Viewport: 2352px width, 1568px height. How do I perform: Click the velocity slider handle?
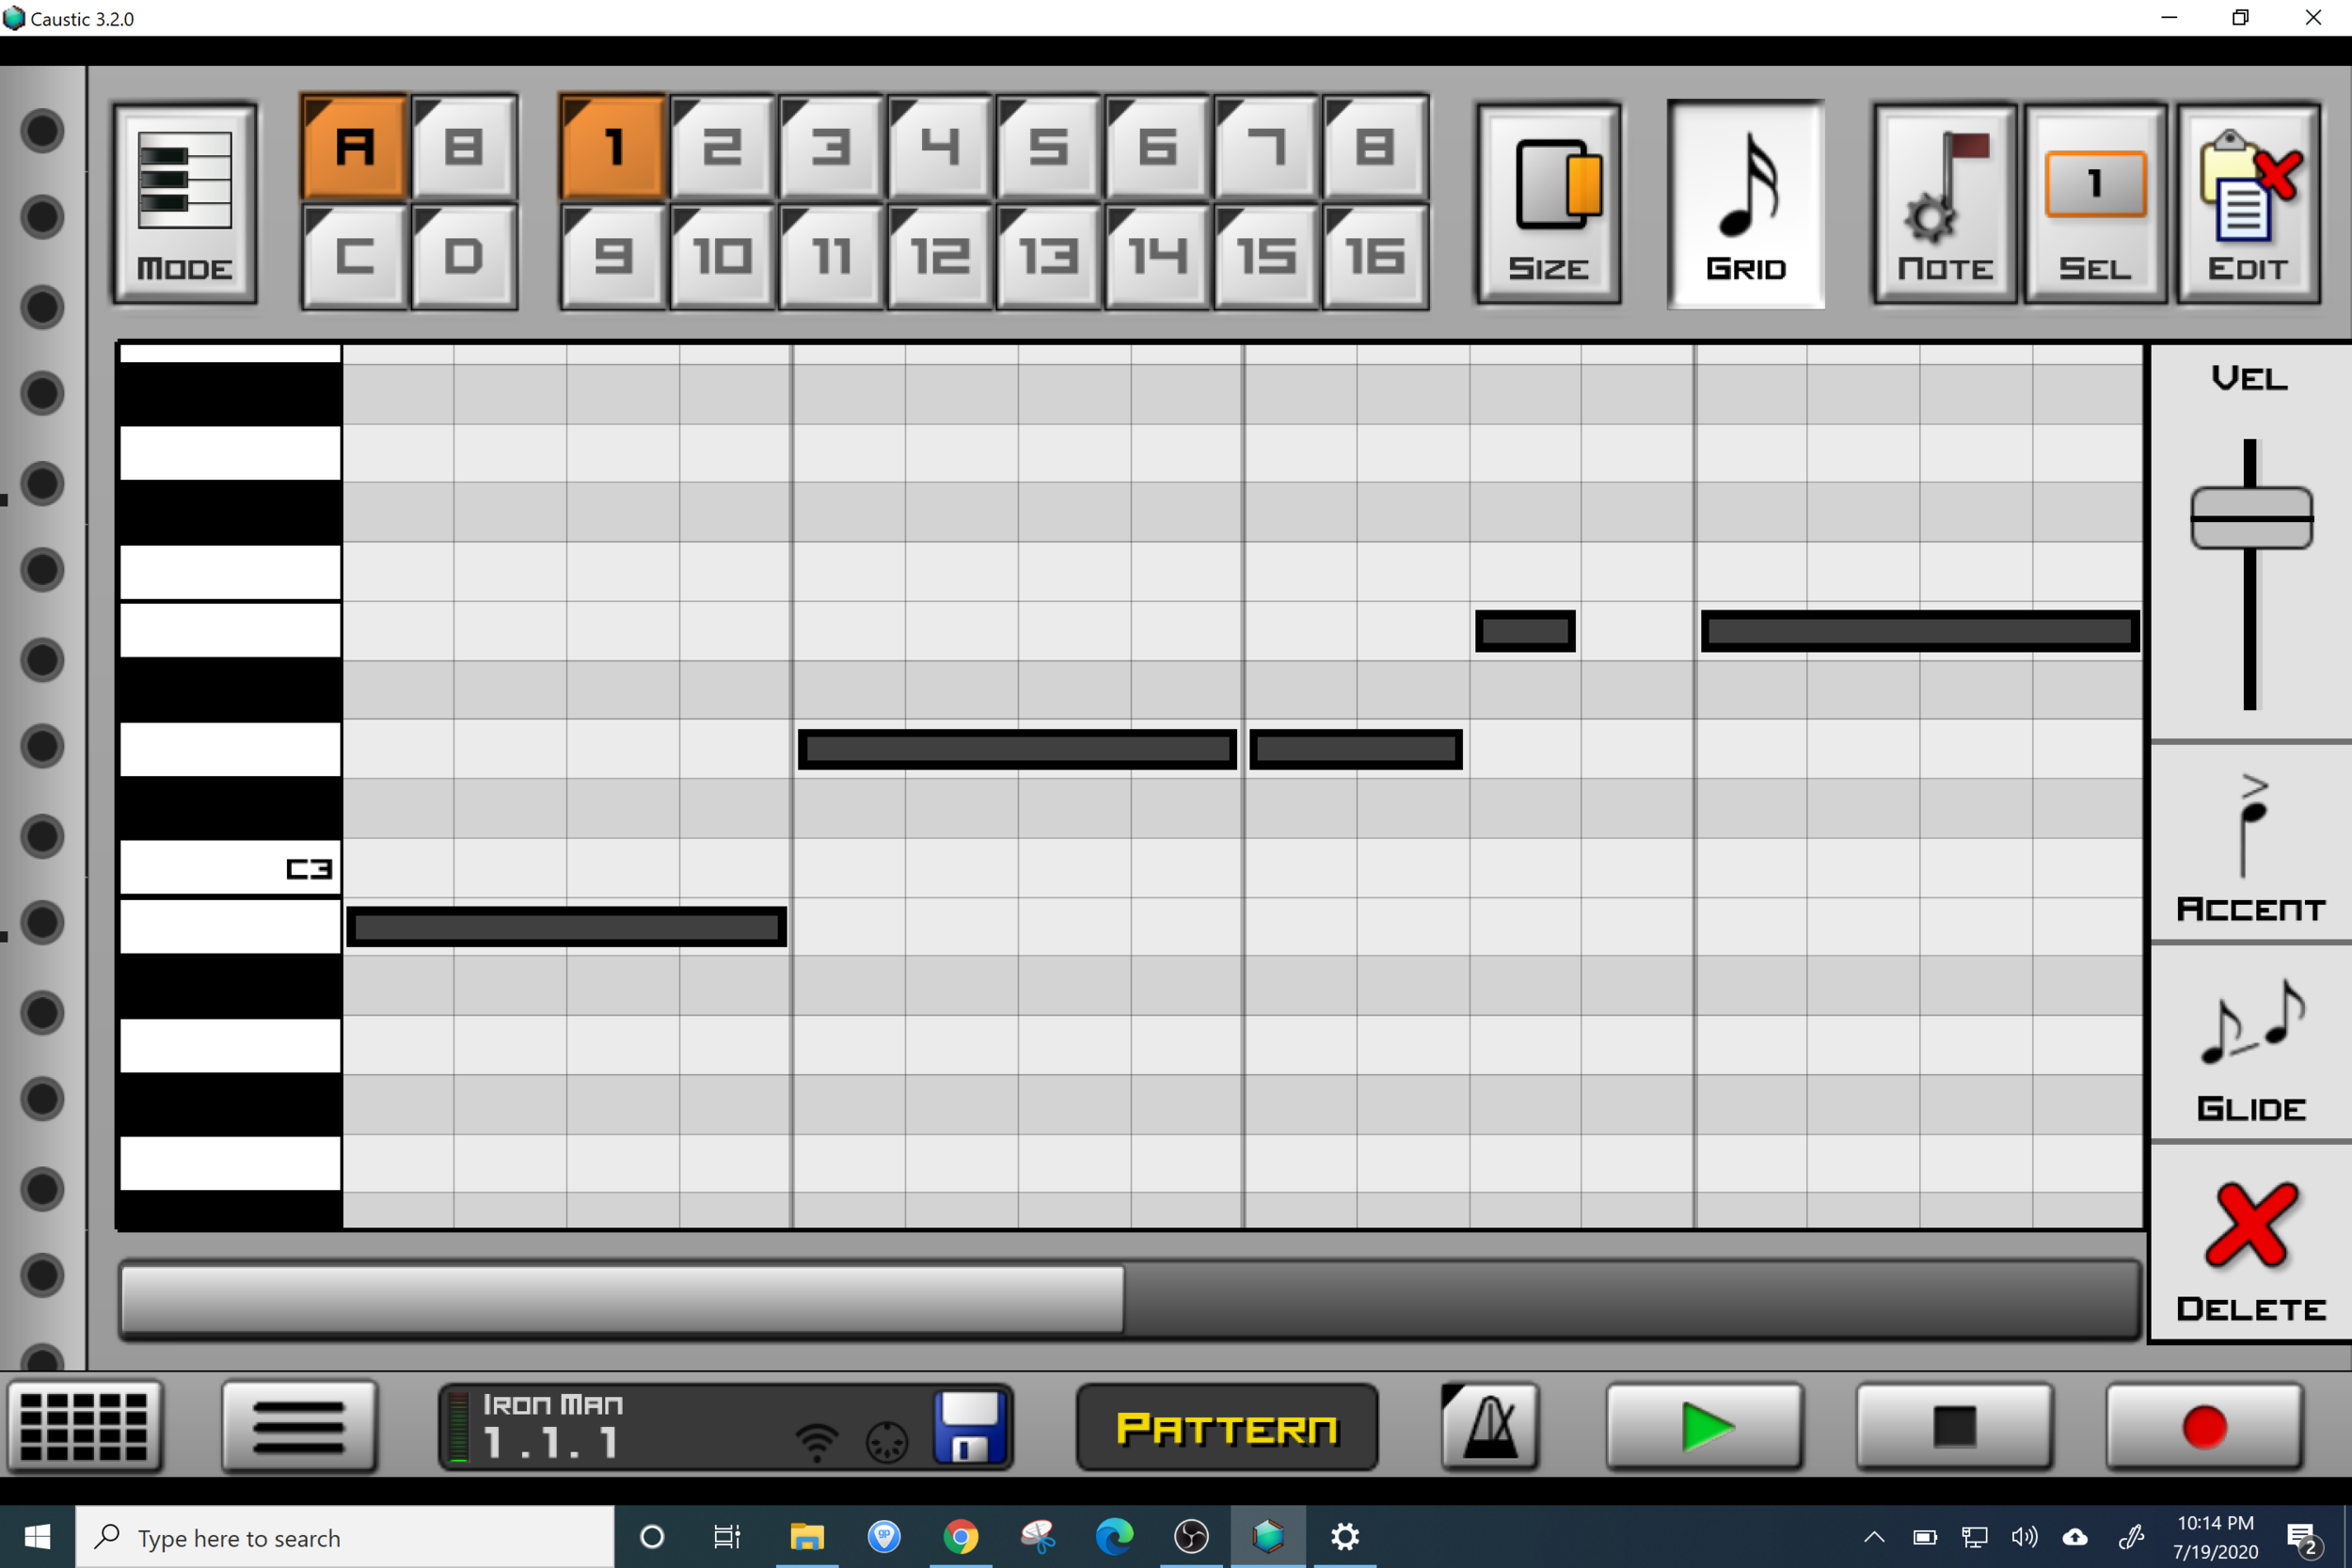coord(2251,518)
